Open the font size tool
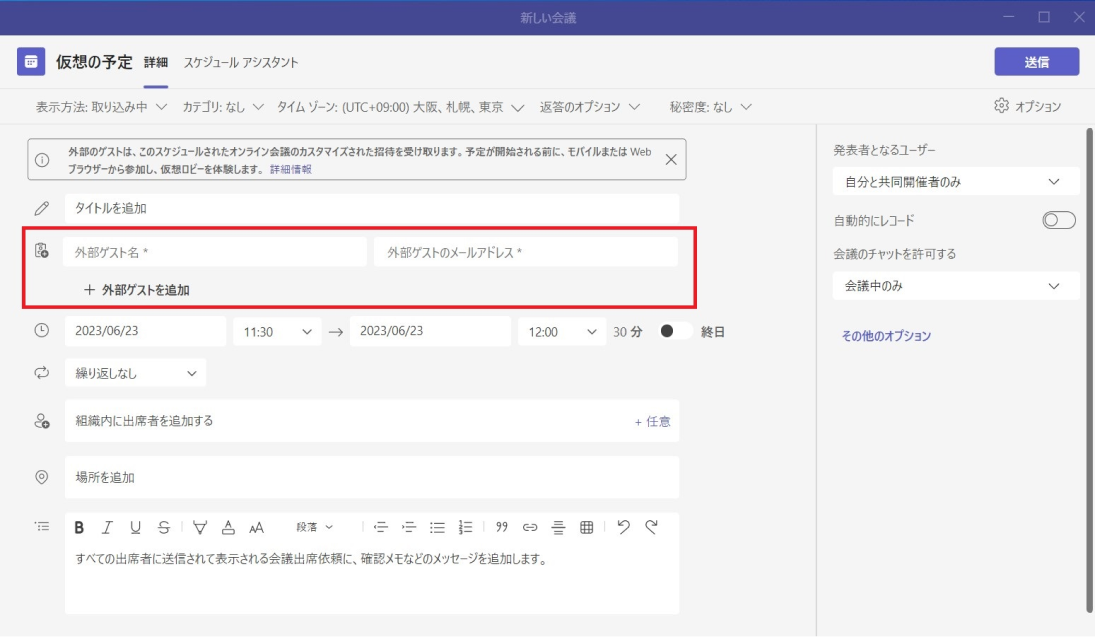This screenshot has height=637, width=1095. tap(256, 527)
